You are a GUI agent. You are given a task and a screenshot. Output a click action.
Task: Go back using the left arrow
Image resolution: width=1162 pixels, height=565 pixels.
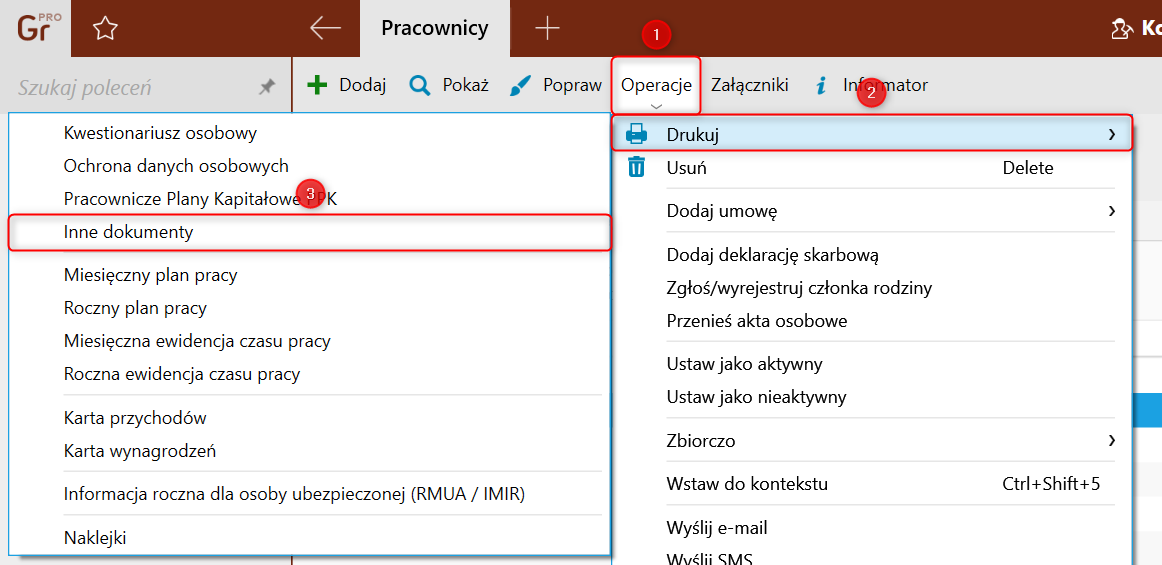pyautogui.click(x=325, y=28)
